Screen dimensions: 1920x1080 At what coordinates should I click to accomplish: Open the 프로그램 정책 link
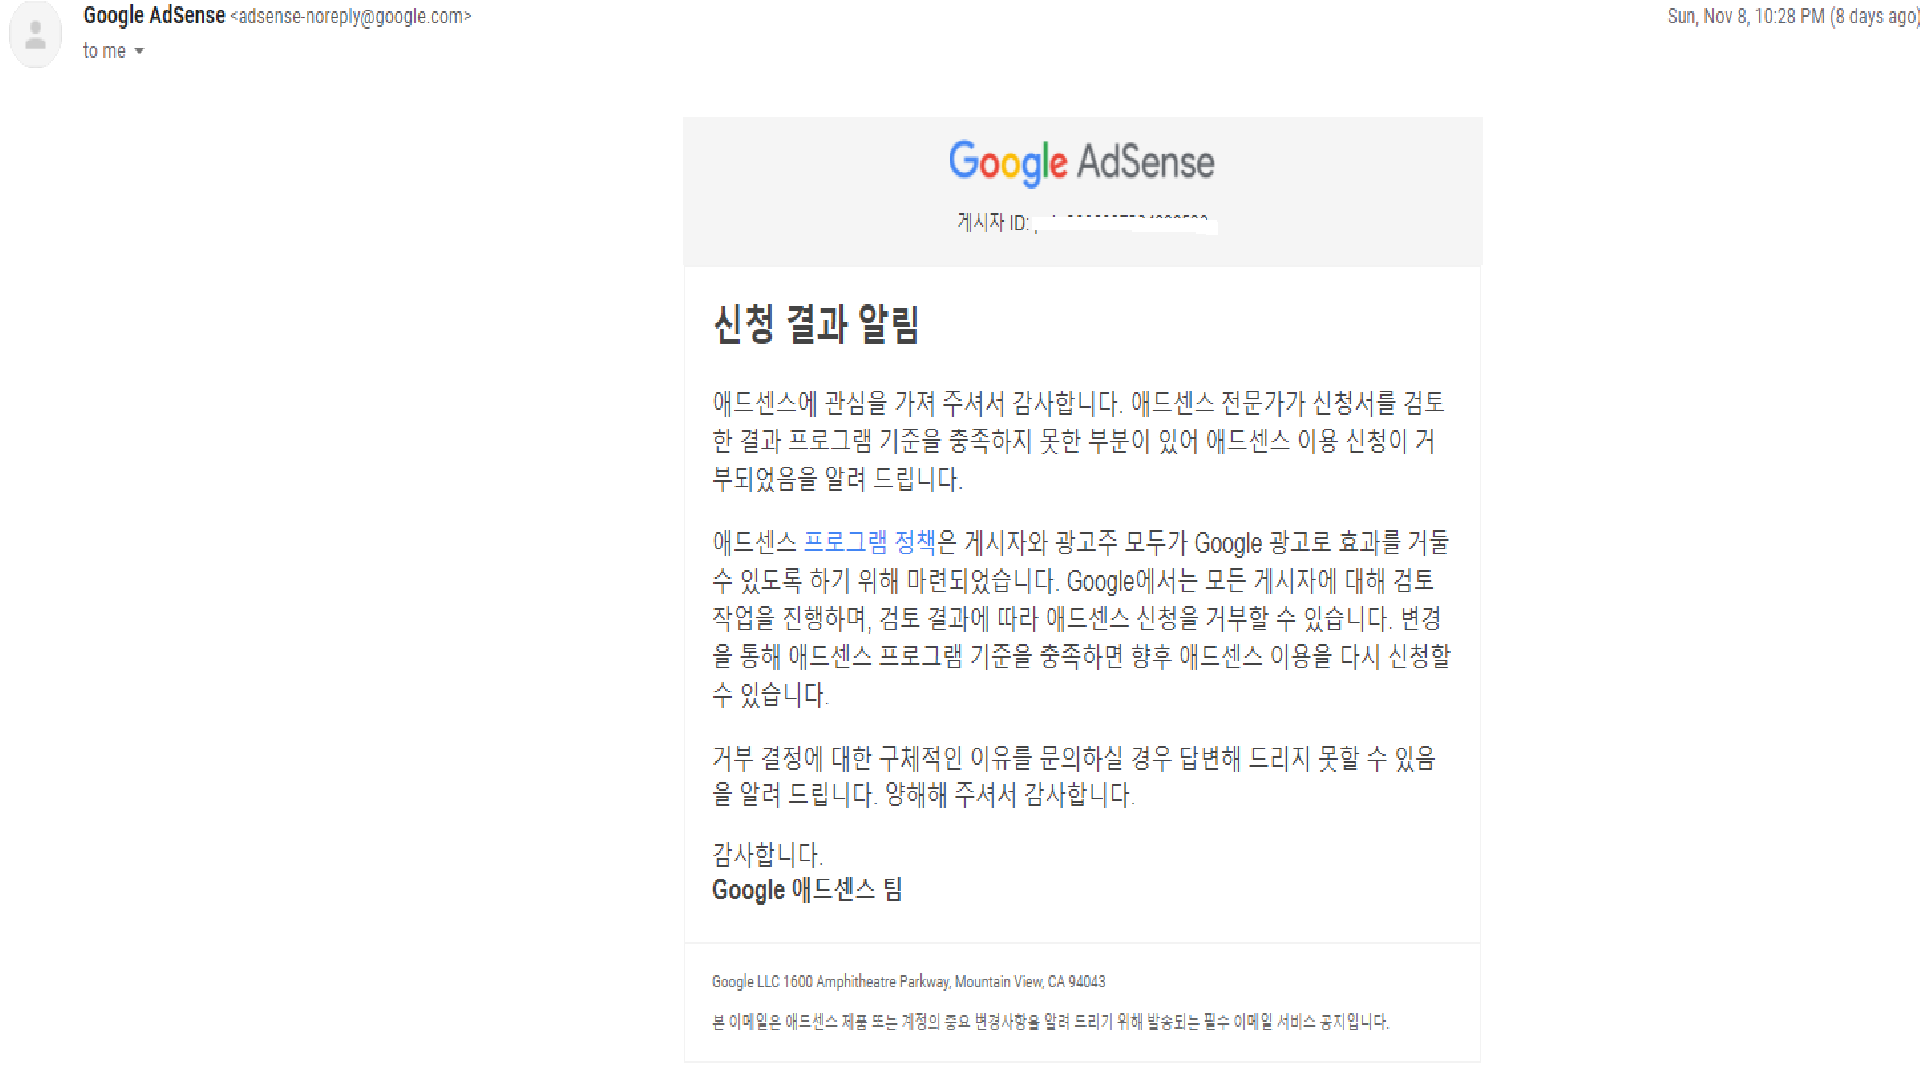870,543
